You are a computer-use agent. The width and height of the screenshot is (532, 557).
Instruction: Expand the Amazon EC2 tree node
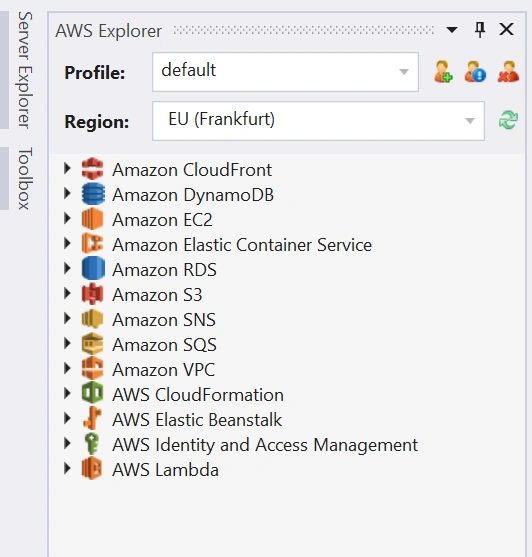click(x=67, y=218)
